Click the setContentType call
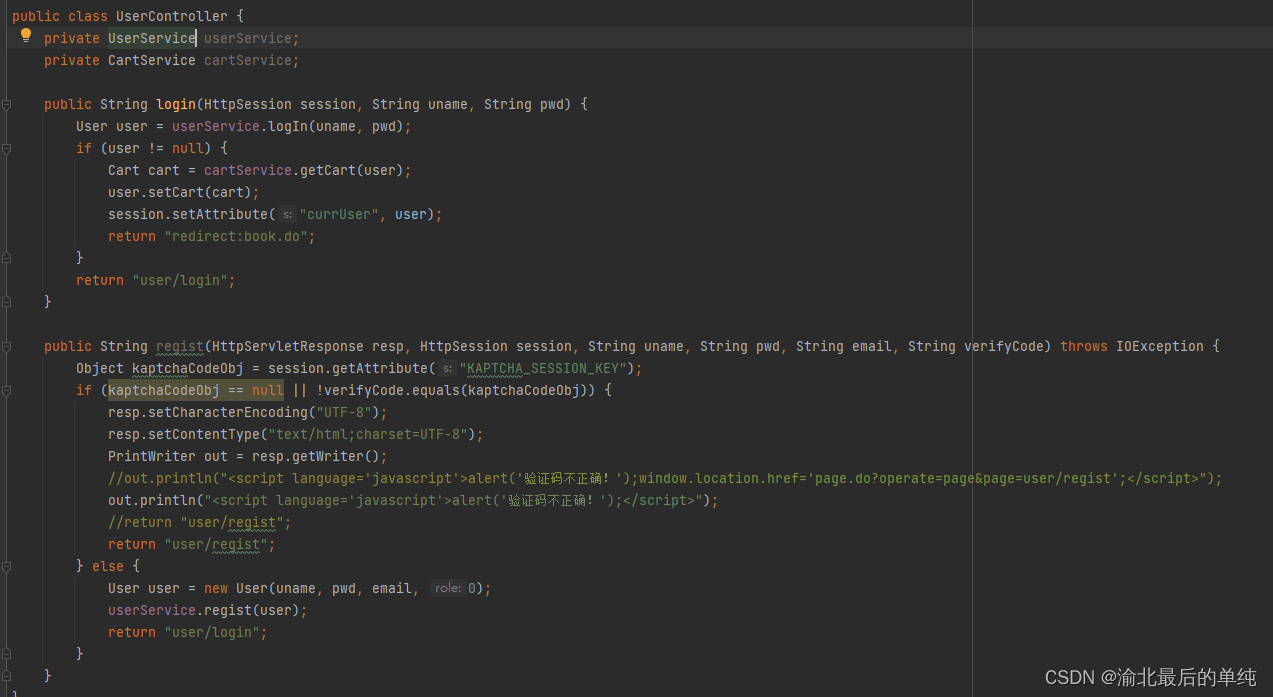Image resolution: width=1273 pixels, height=697 pixels. 204,434
